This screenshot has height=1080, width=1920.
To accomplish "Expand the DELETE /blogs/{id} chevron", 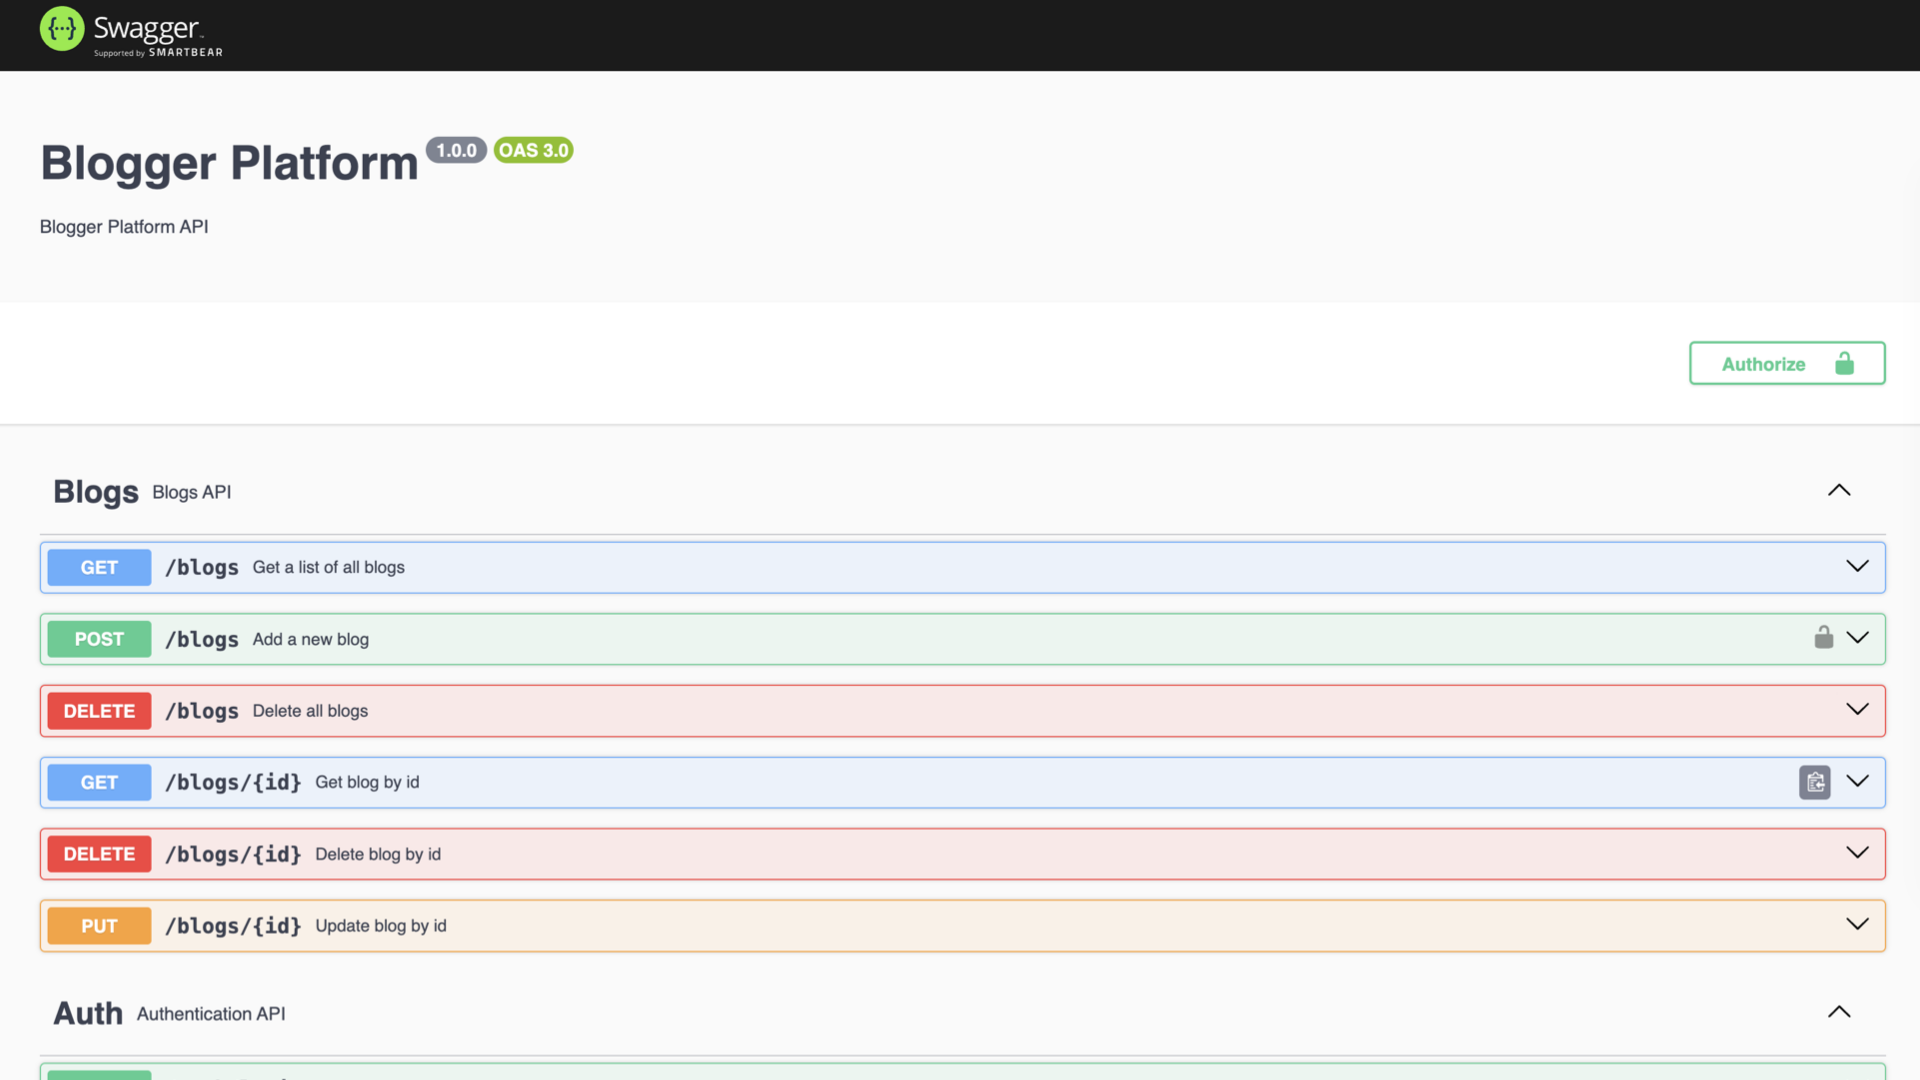I will point(1857,852).
